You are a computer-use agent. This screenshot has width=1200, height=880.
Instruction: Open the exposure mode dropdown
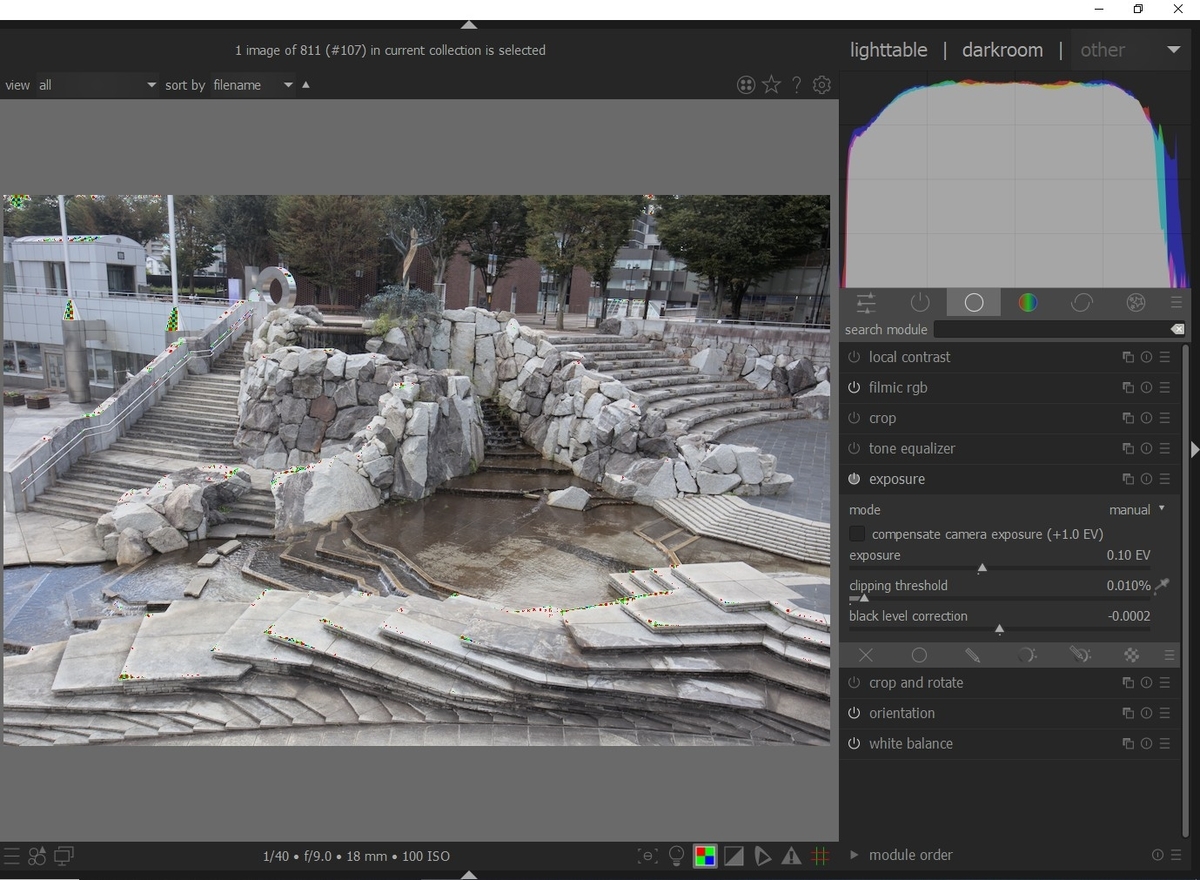pos(1137,510)
